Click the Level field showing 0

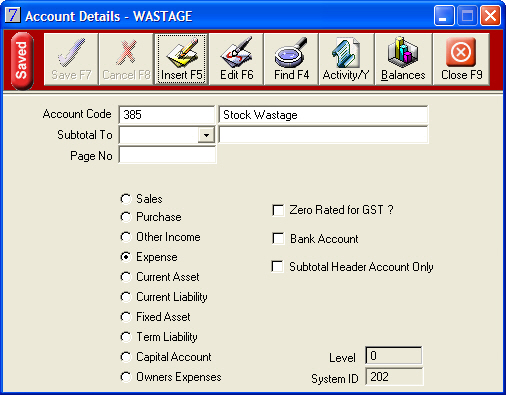click(x=393, y=356)
